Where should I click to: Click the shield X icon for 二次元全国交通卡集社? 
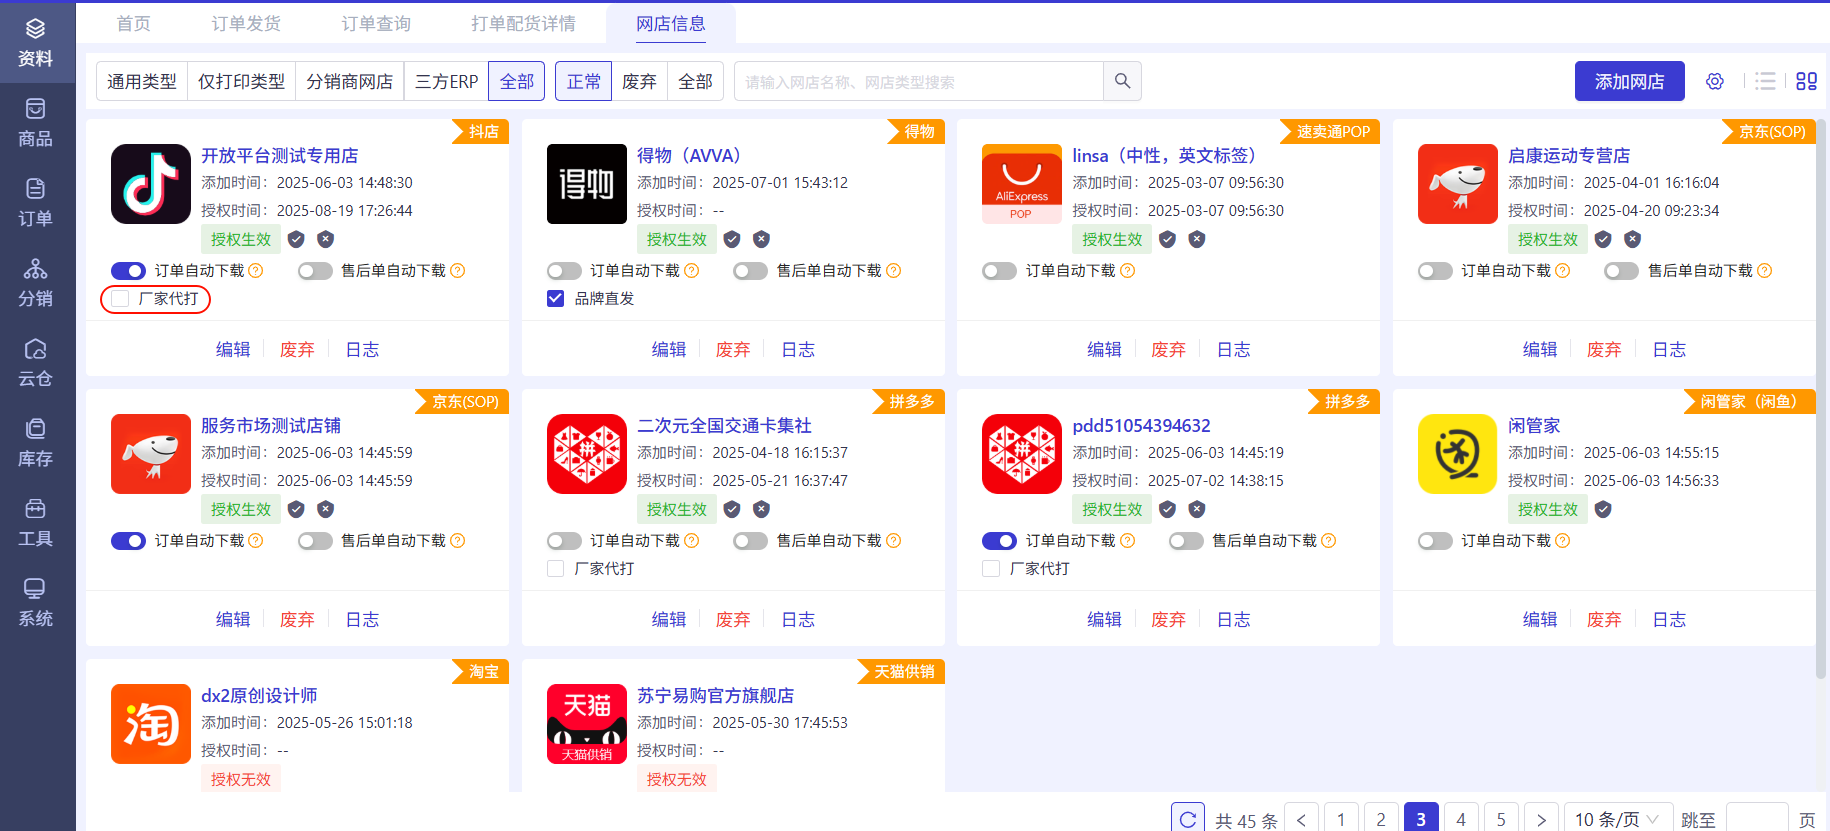[761, 509]
